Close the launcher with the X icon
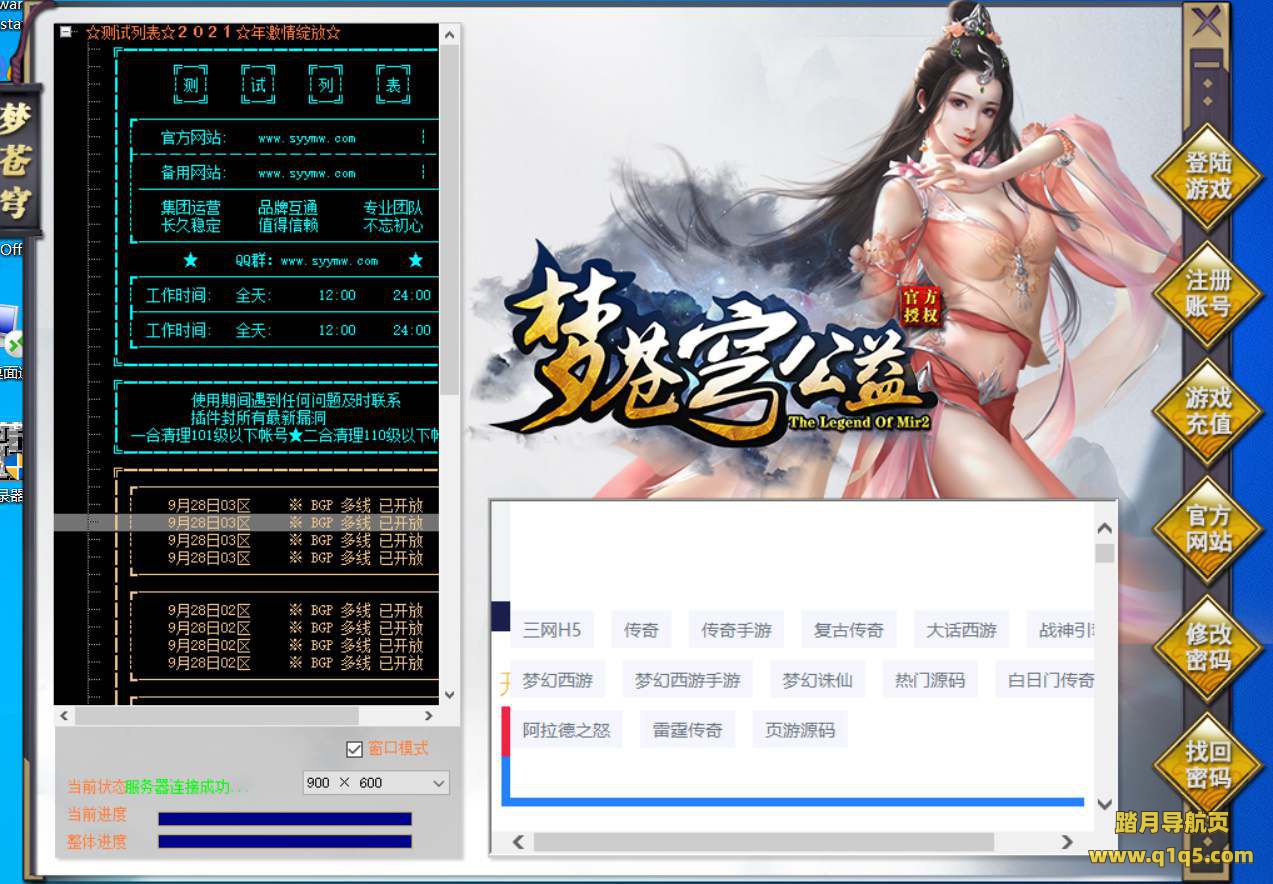The width and height of the screenshot is (1273, 884). 1208,20
